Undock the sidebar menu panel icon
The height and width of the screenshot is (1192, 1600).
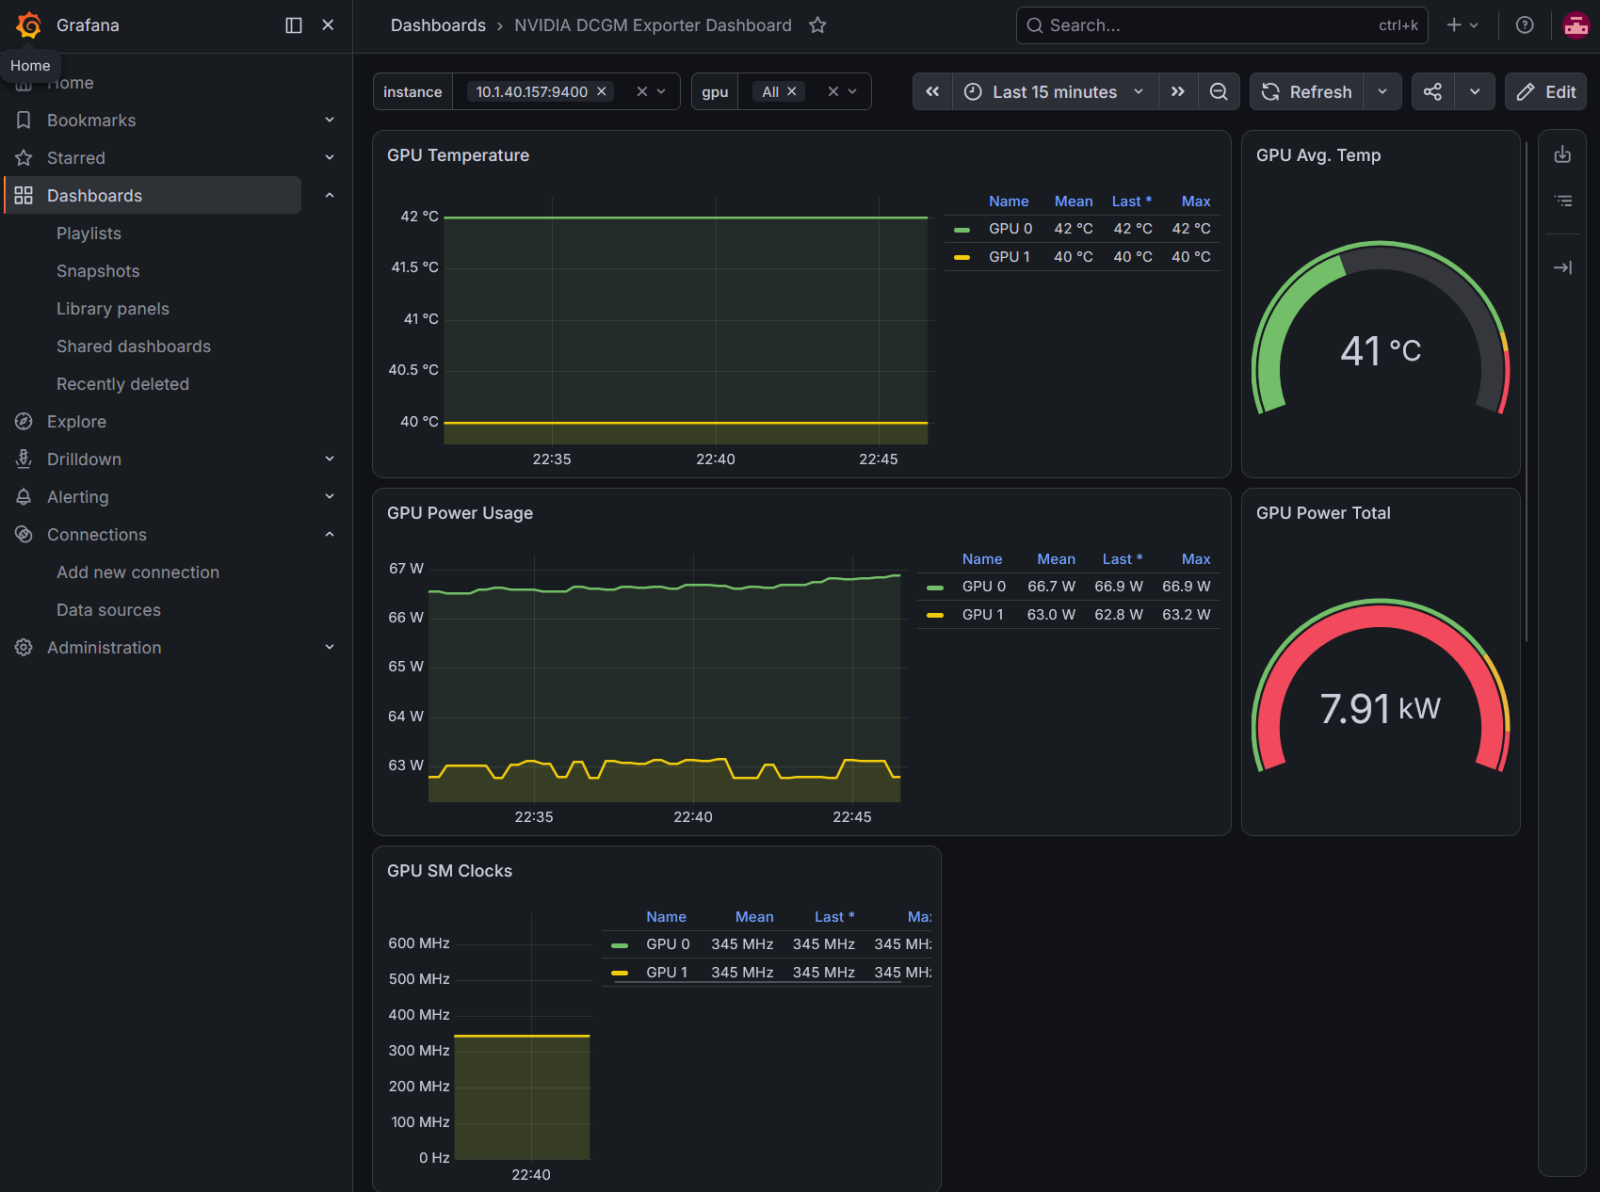coord(294,25)
